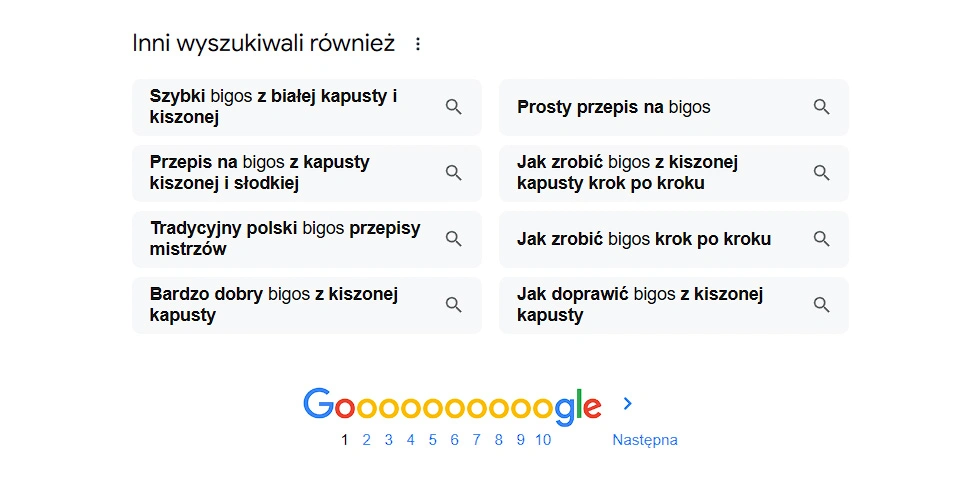Open results page 2
The width and height of the screenshot is (968, 496).
click(x=366, y=440)
